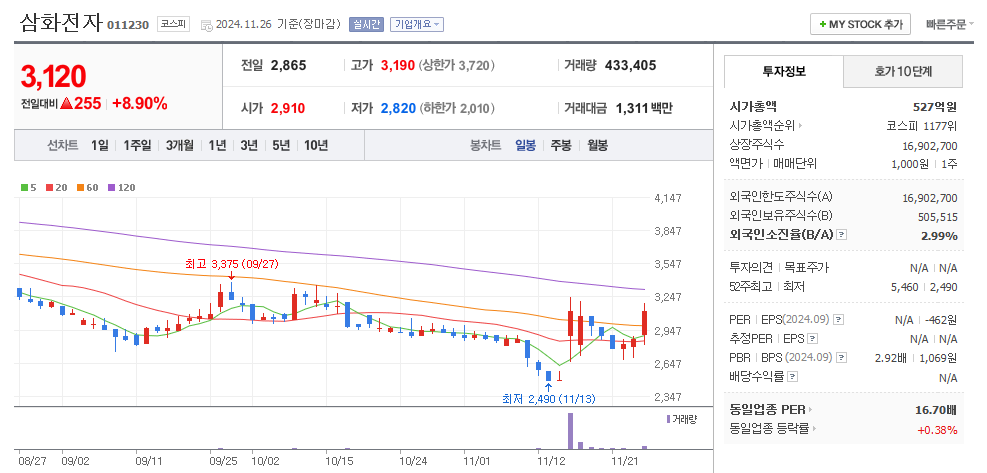
Task: Click the change rate +8.90%
Action: (x=140, y=104)
